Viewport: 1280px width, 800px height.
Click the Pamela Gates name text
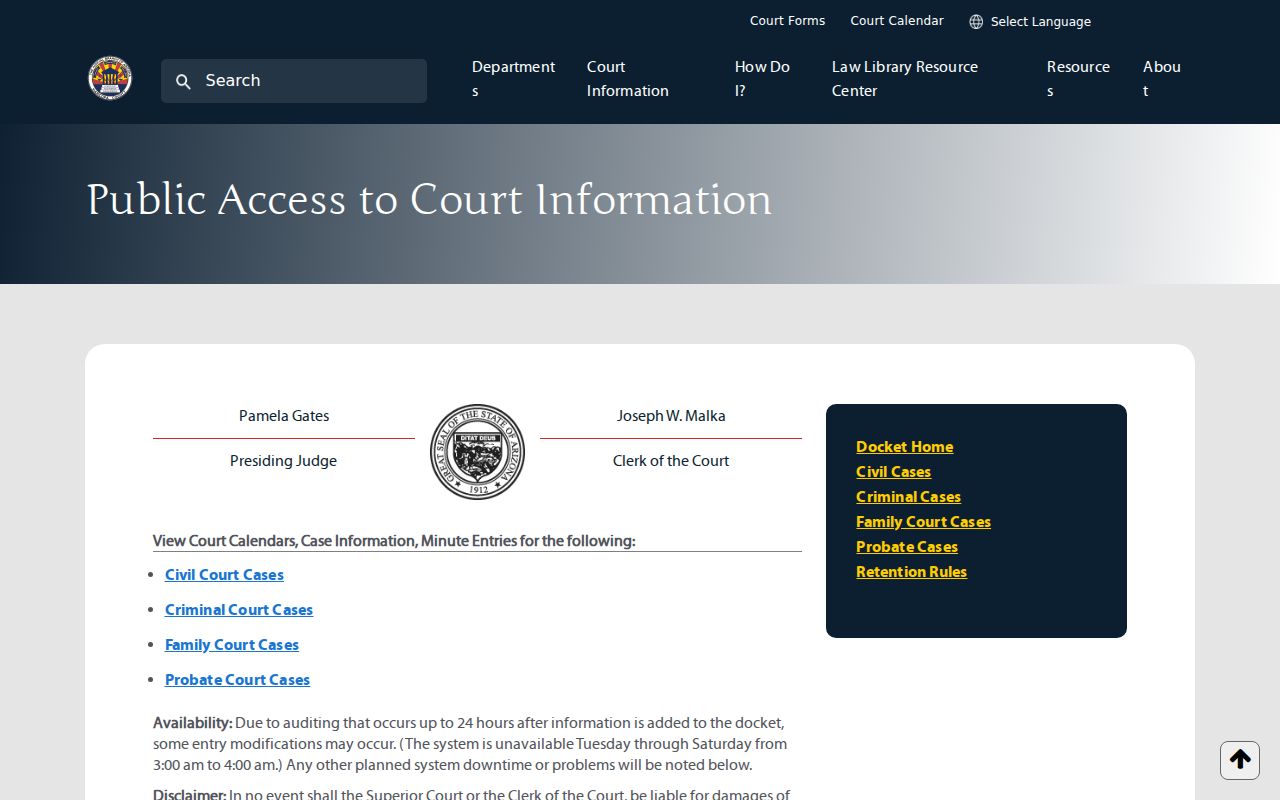(284, 416)
